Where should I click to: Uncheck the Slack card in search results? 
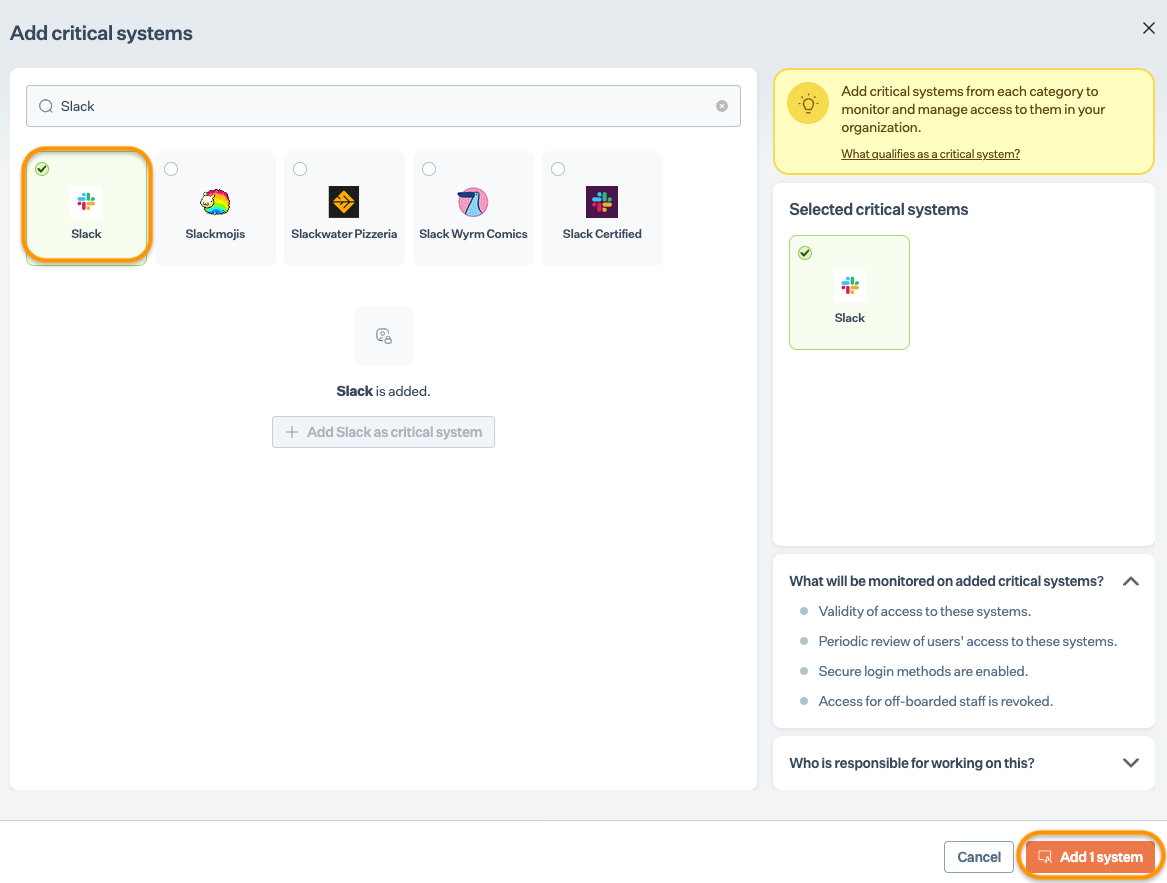pyautogui.click(x=42, y=169)
